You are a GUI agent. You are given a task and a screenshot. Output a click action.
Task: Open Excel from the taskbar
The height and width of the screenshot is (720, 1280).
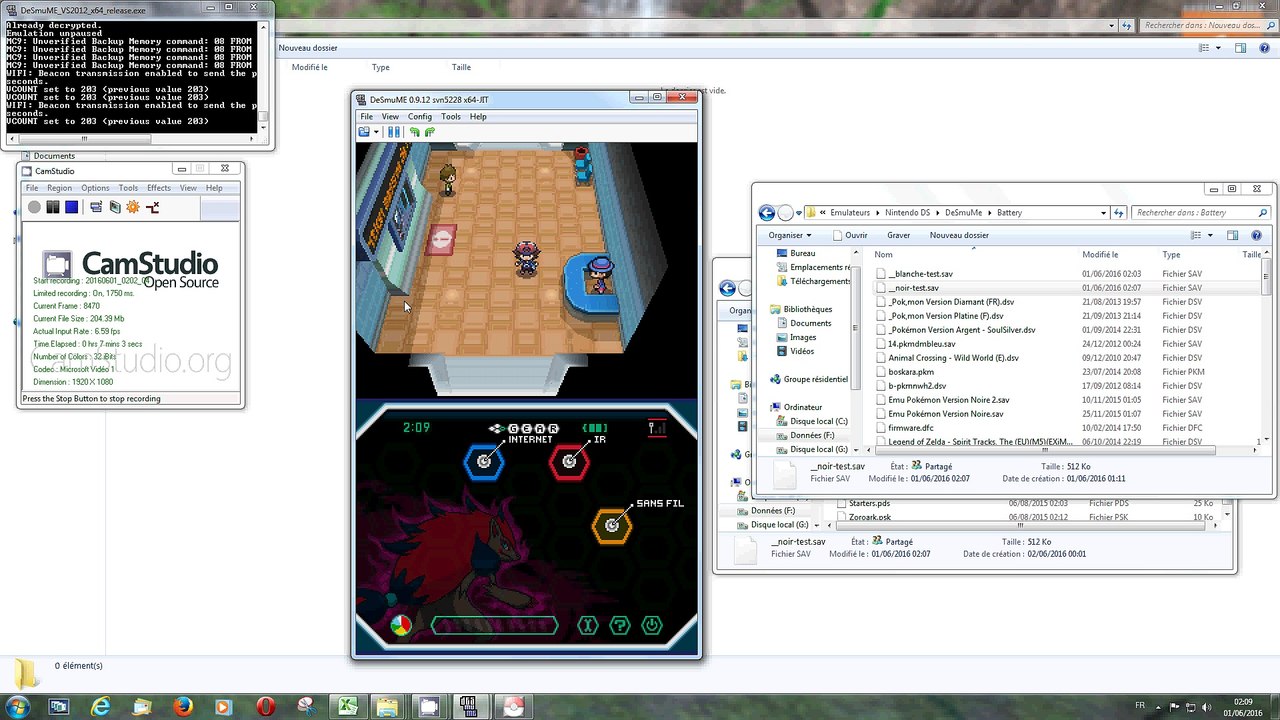point(347,706)
